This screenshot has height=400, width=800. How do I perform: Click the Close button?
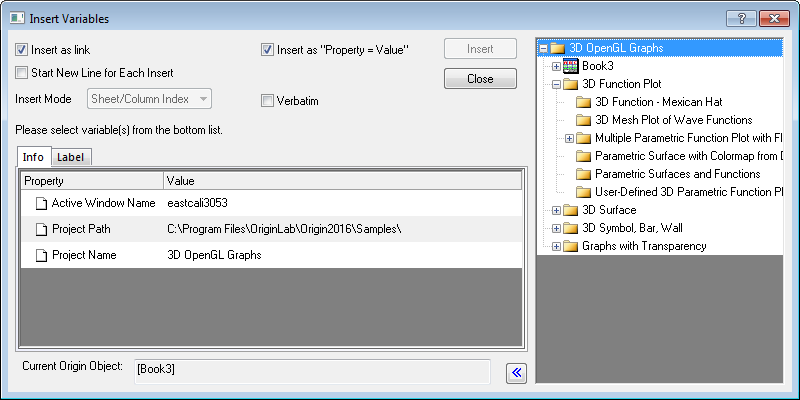click(x=480, y=79)
